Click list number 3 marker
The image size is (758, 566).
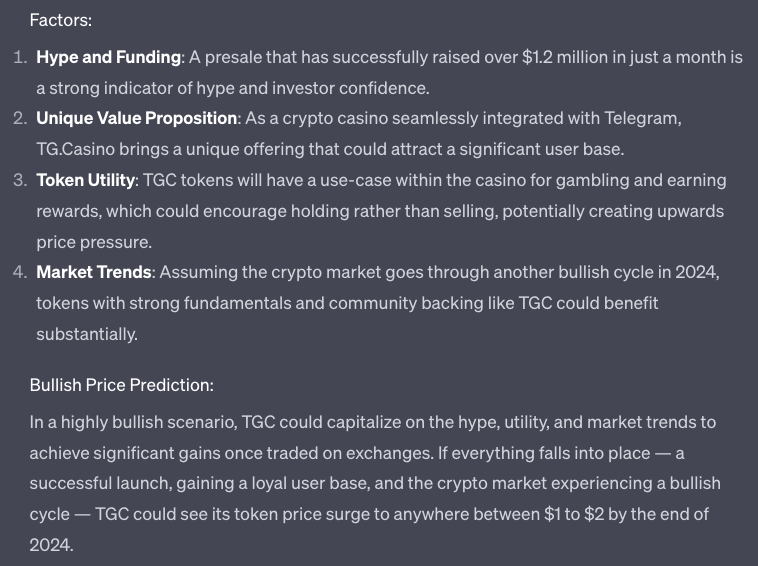tap(20, 181)
